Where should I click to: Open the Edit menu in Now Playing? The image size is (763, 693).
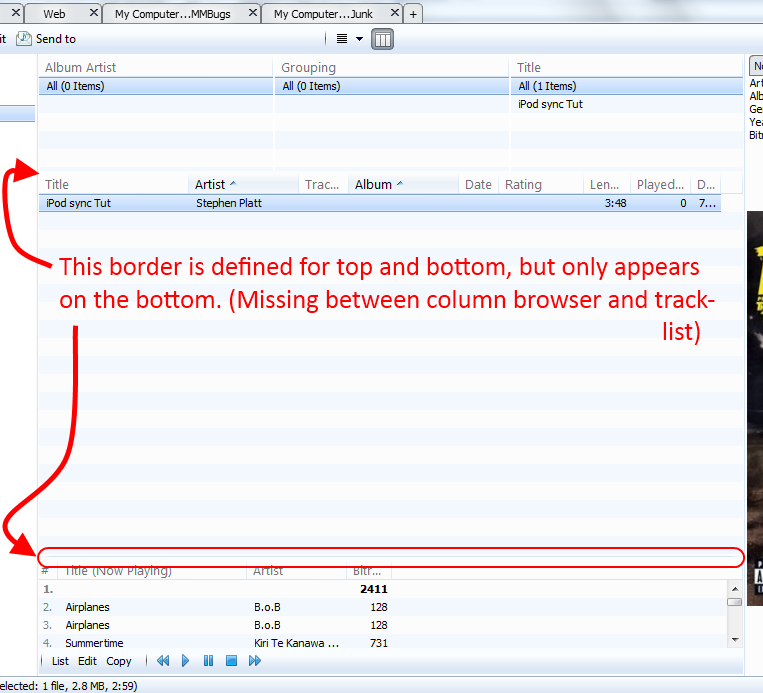click(x=88, y=661)
